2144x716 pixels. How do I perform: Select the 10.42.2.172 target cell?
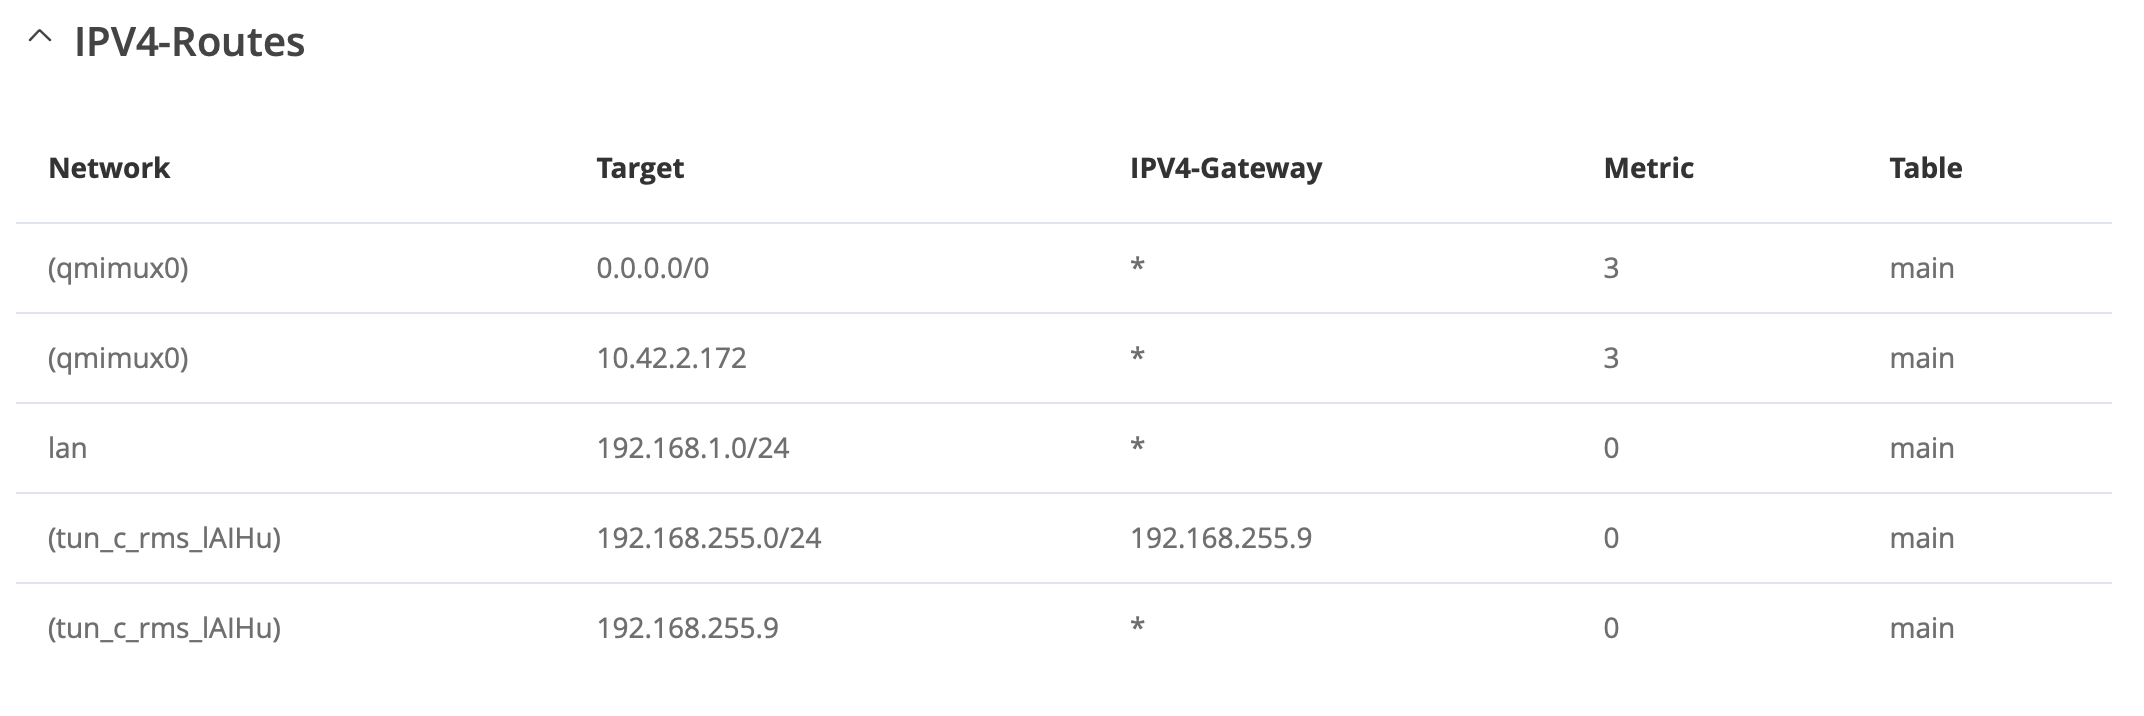click(671, 358)
